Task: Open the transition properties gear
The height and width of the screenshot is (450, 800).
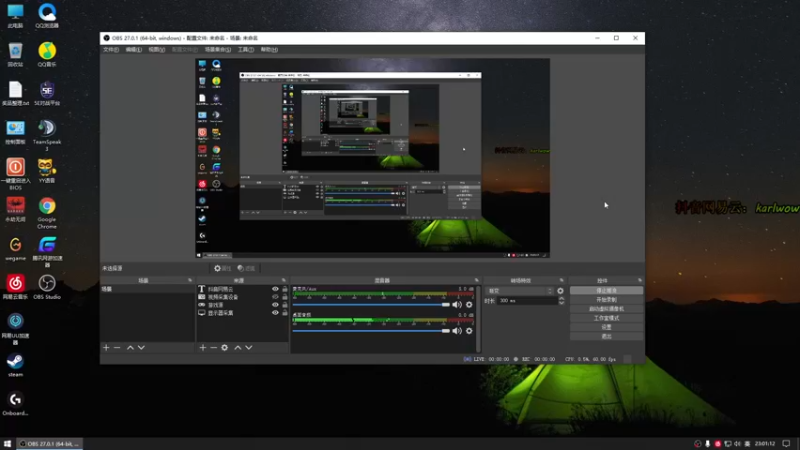Action: pos(560,291)
